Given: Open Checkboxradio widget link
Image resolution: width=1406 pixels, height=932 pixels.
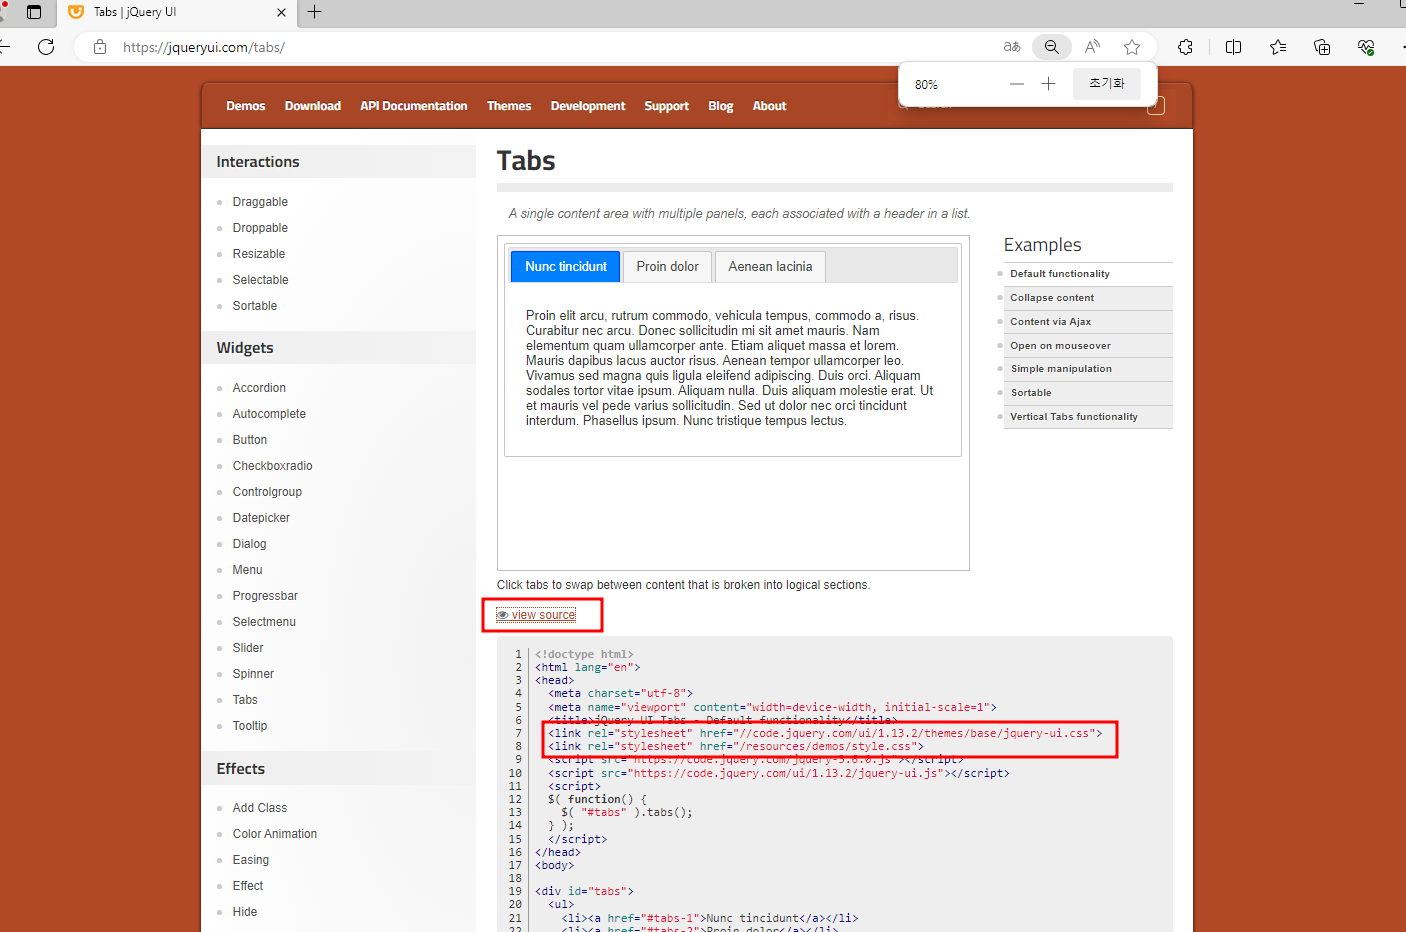Looking at the screenshot, I should point(272,466).
